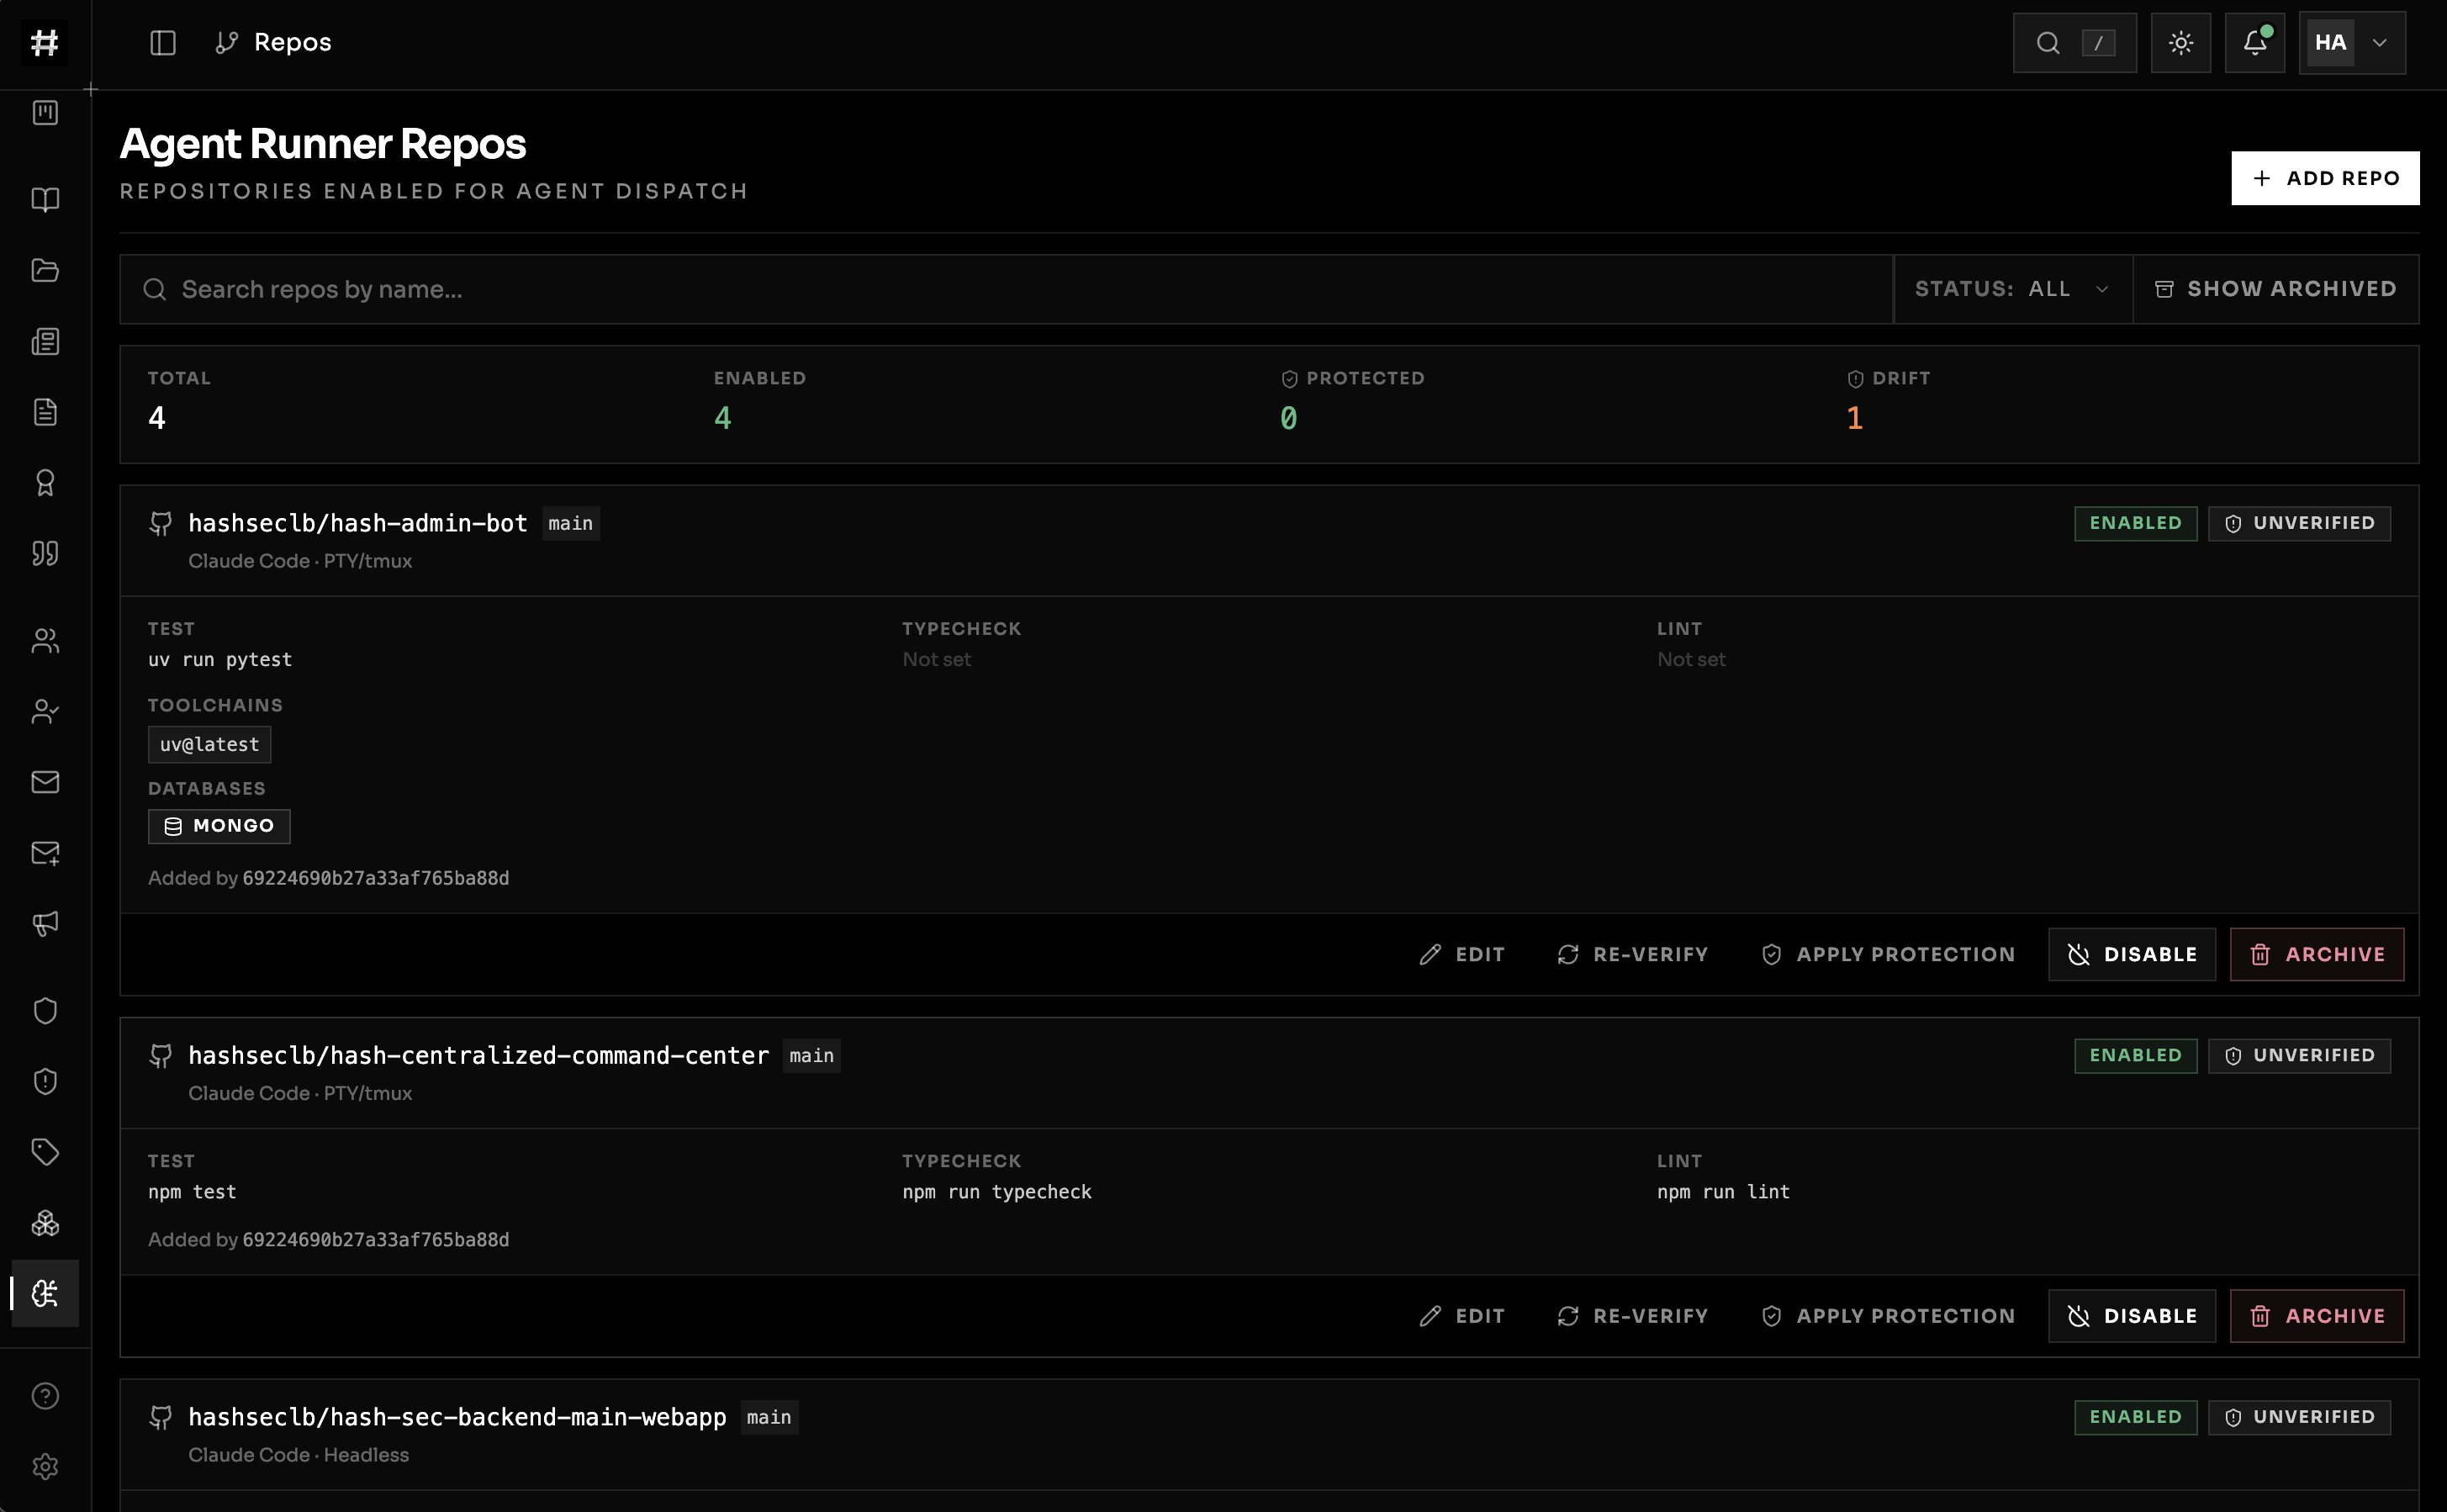Open the HA account menu dropdown
Viewport: 2447px width, 1512px height.
(2352, 43)
